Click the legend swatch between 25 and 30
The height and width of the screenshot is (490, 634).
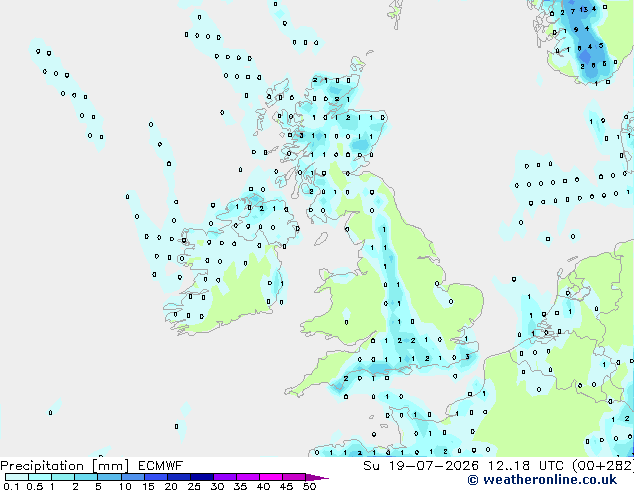202,477
